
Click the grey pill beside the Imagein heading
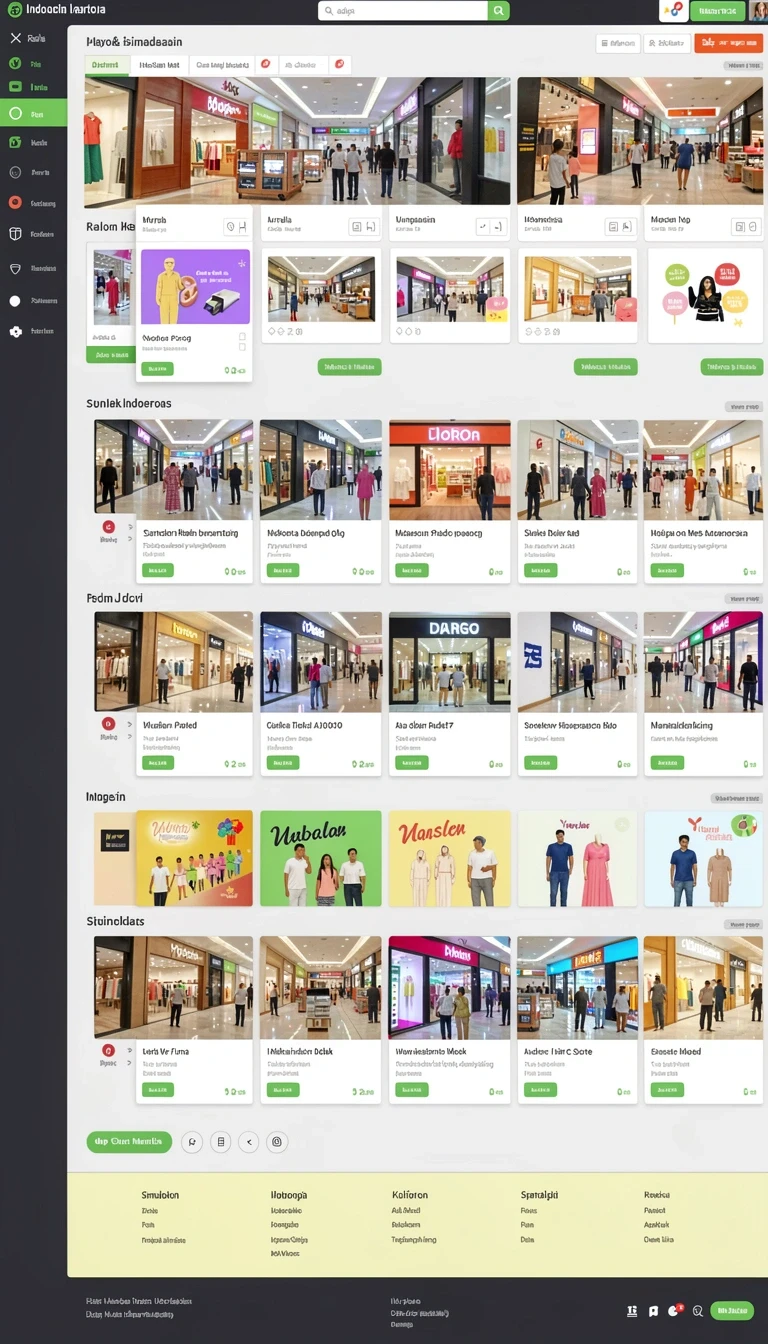coord(737,799)
